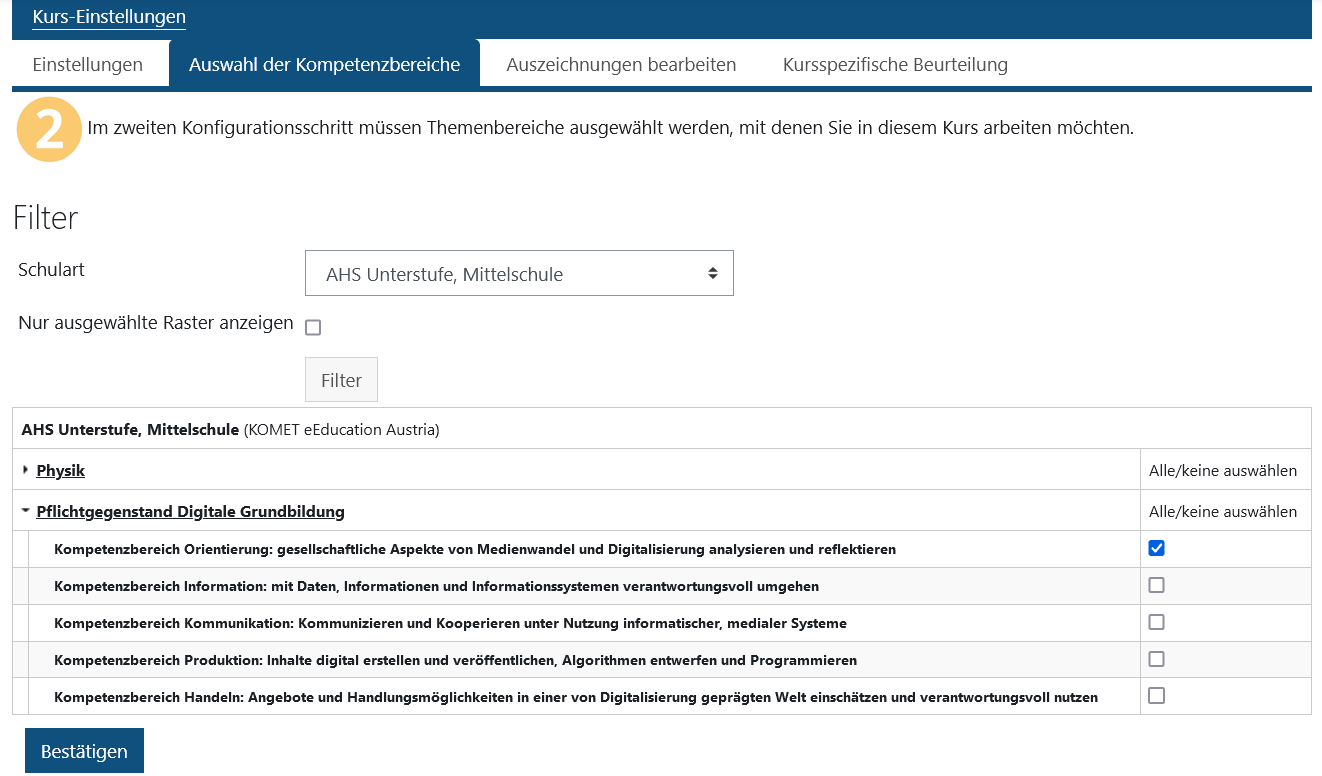Image resolution: width=1322 pixels, height=776 pixels.
Task: Switch to the Kursspezifische Beurteilung tab
Action: click(x=895, y=64)
